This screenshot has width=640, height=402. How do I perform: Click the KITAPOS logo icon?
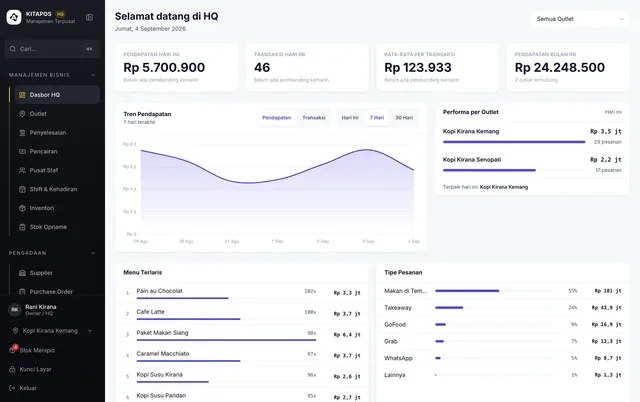coord(14,17)
